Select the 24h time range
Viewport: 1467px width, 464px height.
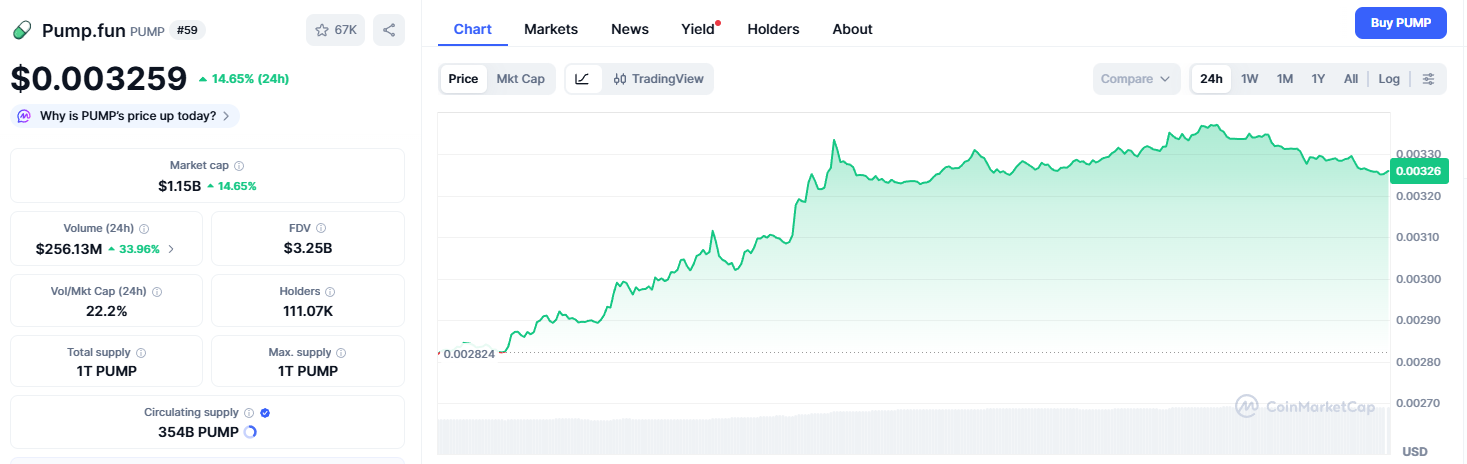1211,79
